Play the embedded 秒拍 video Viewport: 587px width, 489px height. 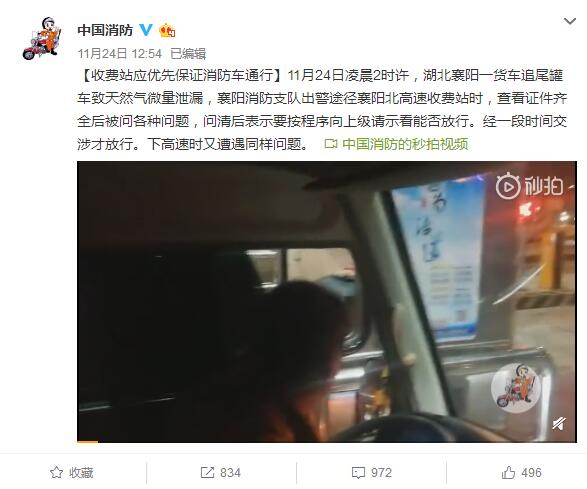pos(327,302)
